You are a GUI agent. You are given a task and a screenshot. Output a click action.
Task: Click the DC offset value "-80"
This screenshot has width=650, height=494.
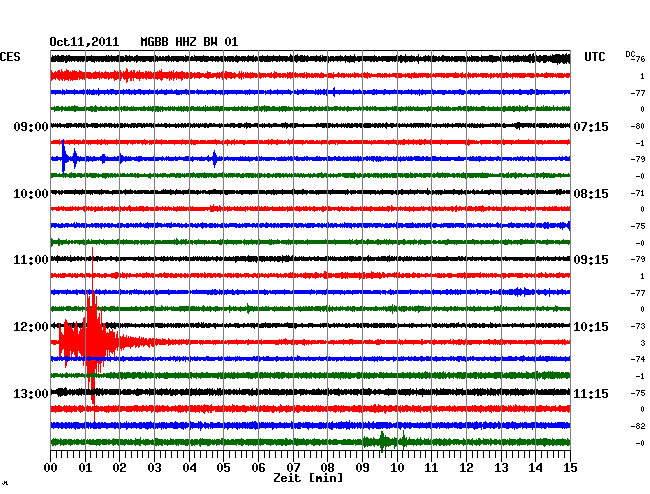pos(638,126)
